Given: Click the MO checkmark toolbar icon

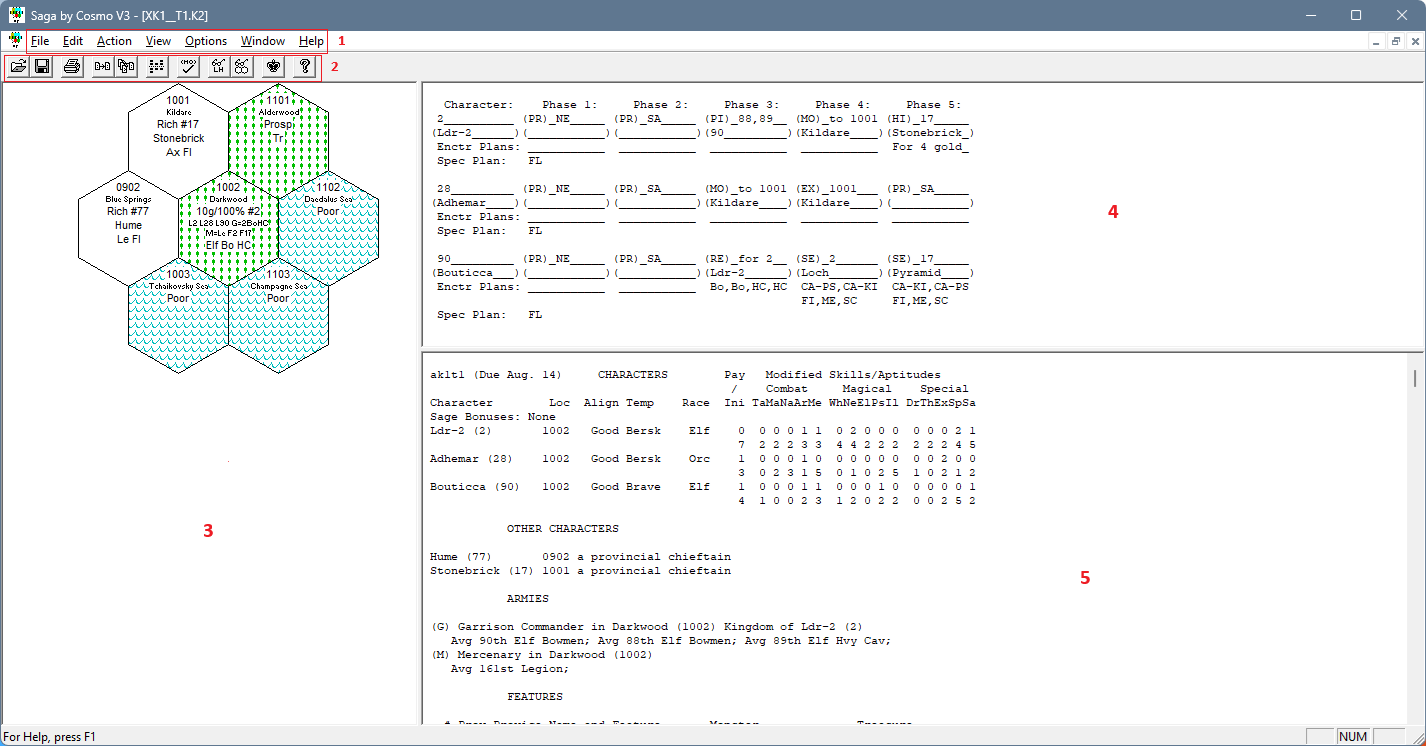Looking at the screenshot, I should click(188, 67).
